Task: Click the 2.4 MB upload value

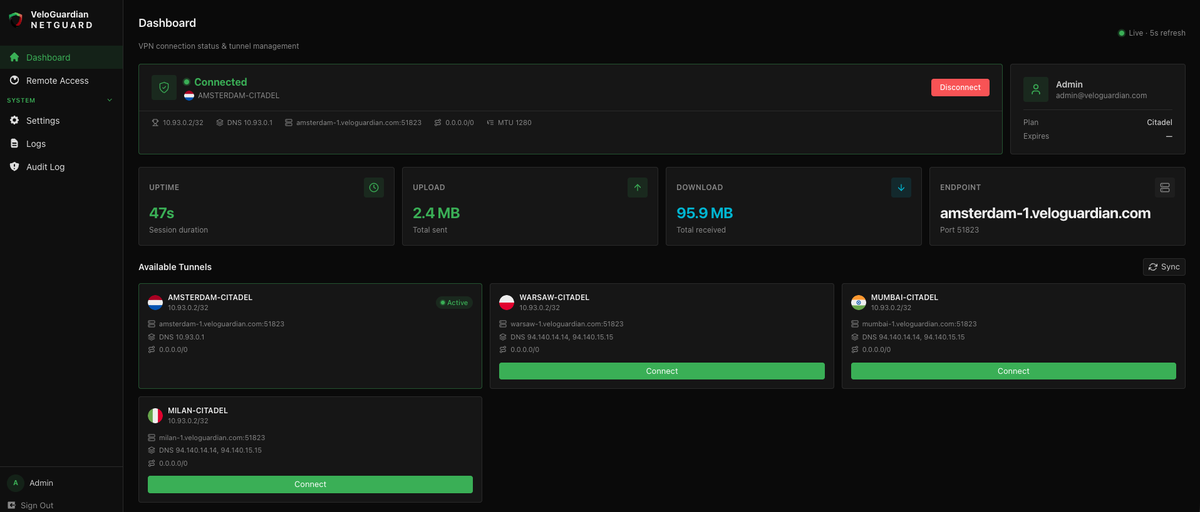Action: [x=436, y=213]
